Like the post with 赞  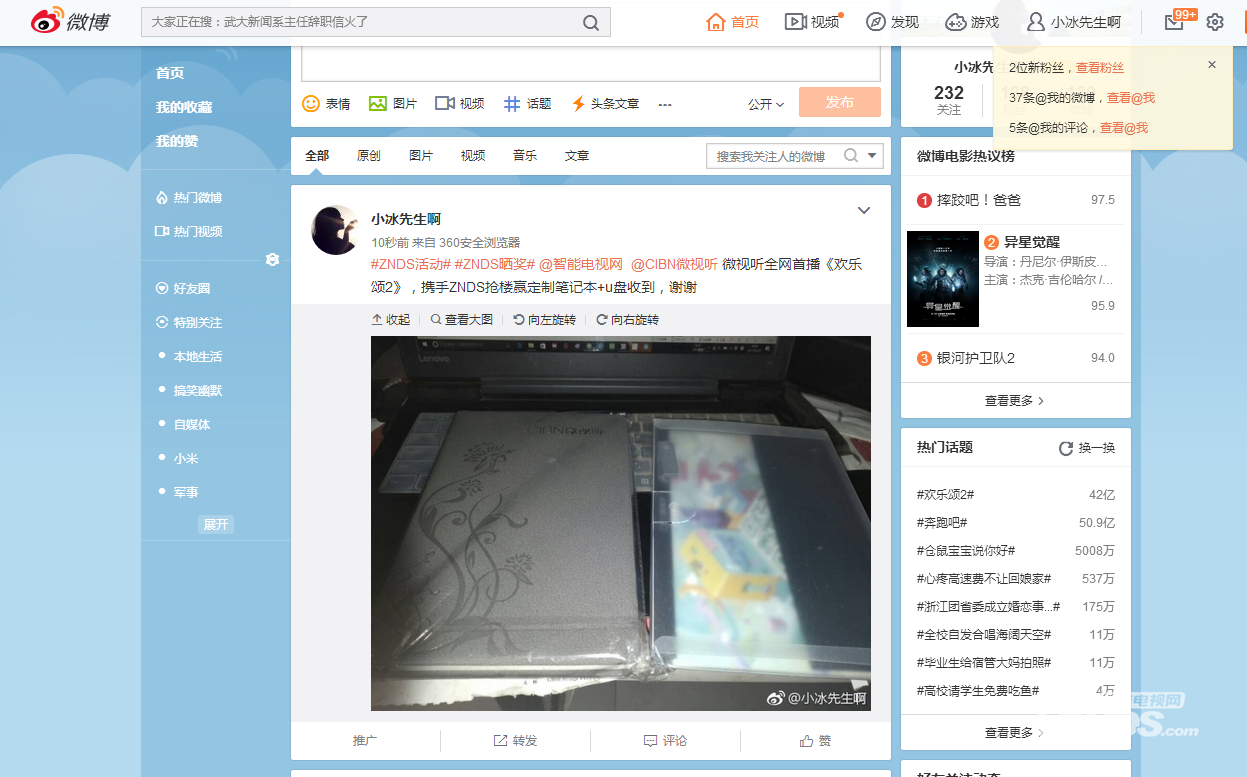pos(815,741)
